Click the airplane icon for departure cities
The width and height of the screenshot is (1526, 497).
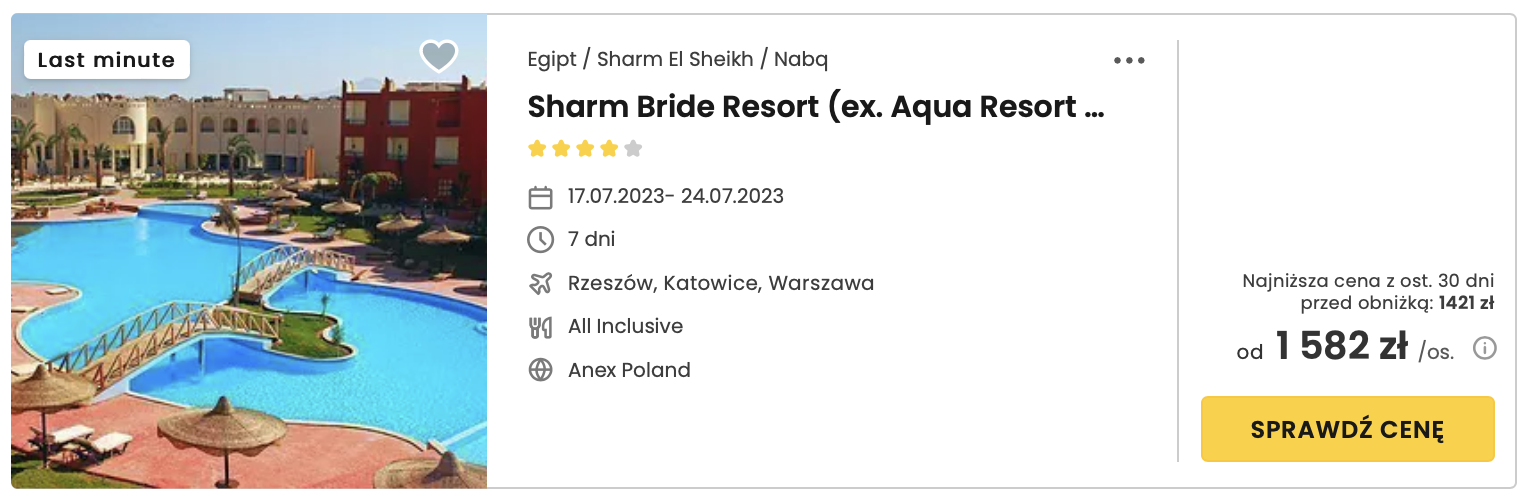point(540,283)
